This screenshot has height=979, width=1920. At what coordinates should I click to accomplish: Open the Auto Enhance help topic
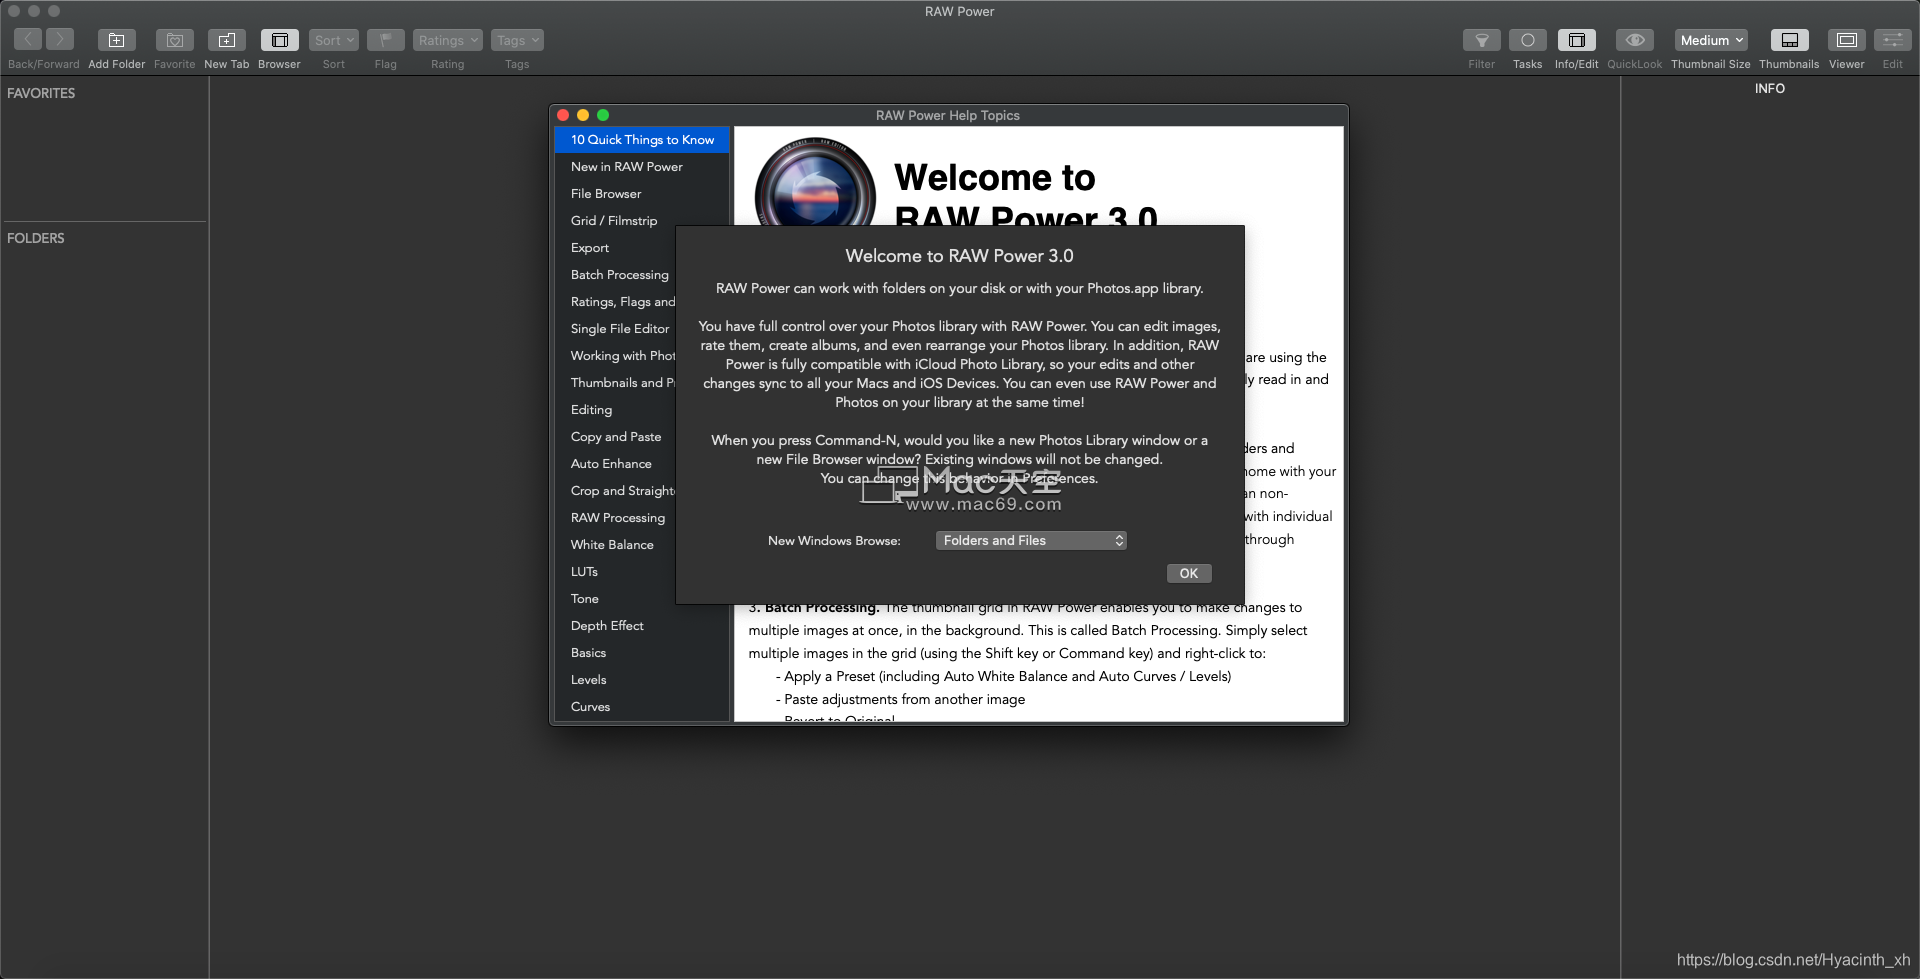[611, 464]
